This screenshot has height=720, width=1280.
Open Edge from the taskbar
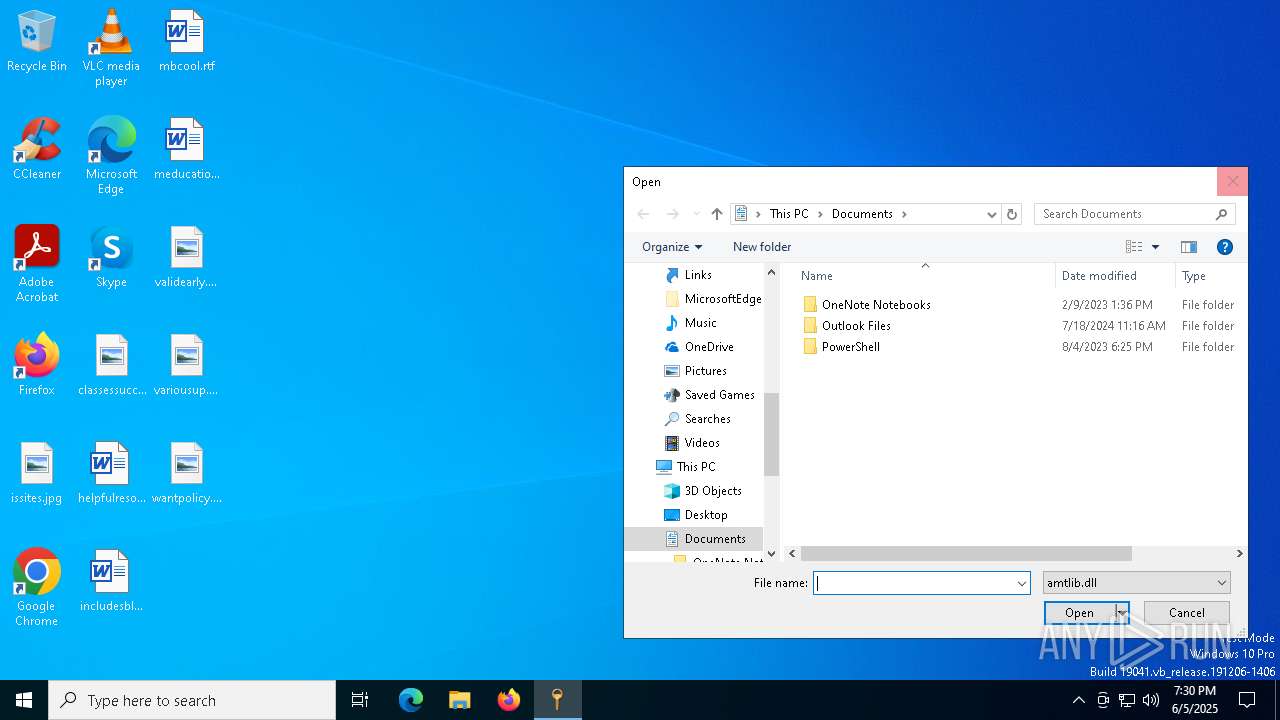pyautogui.click(x=411, y=700)
